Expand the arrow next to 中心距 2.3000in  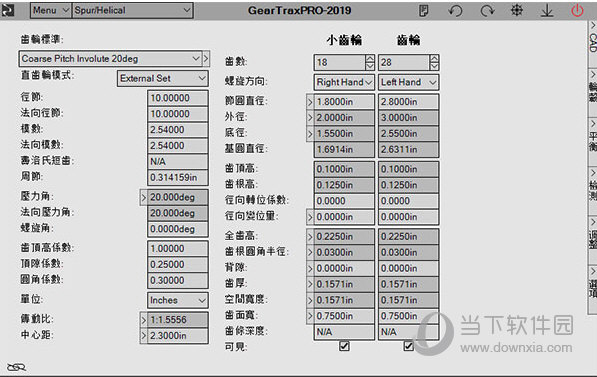click(x=144, y=336)
